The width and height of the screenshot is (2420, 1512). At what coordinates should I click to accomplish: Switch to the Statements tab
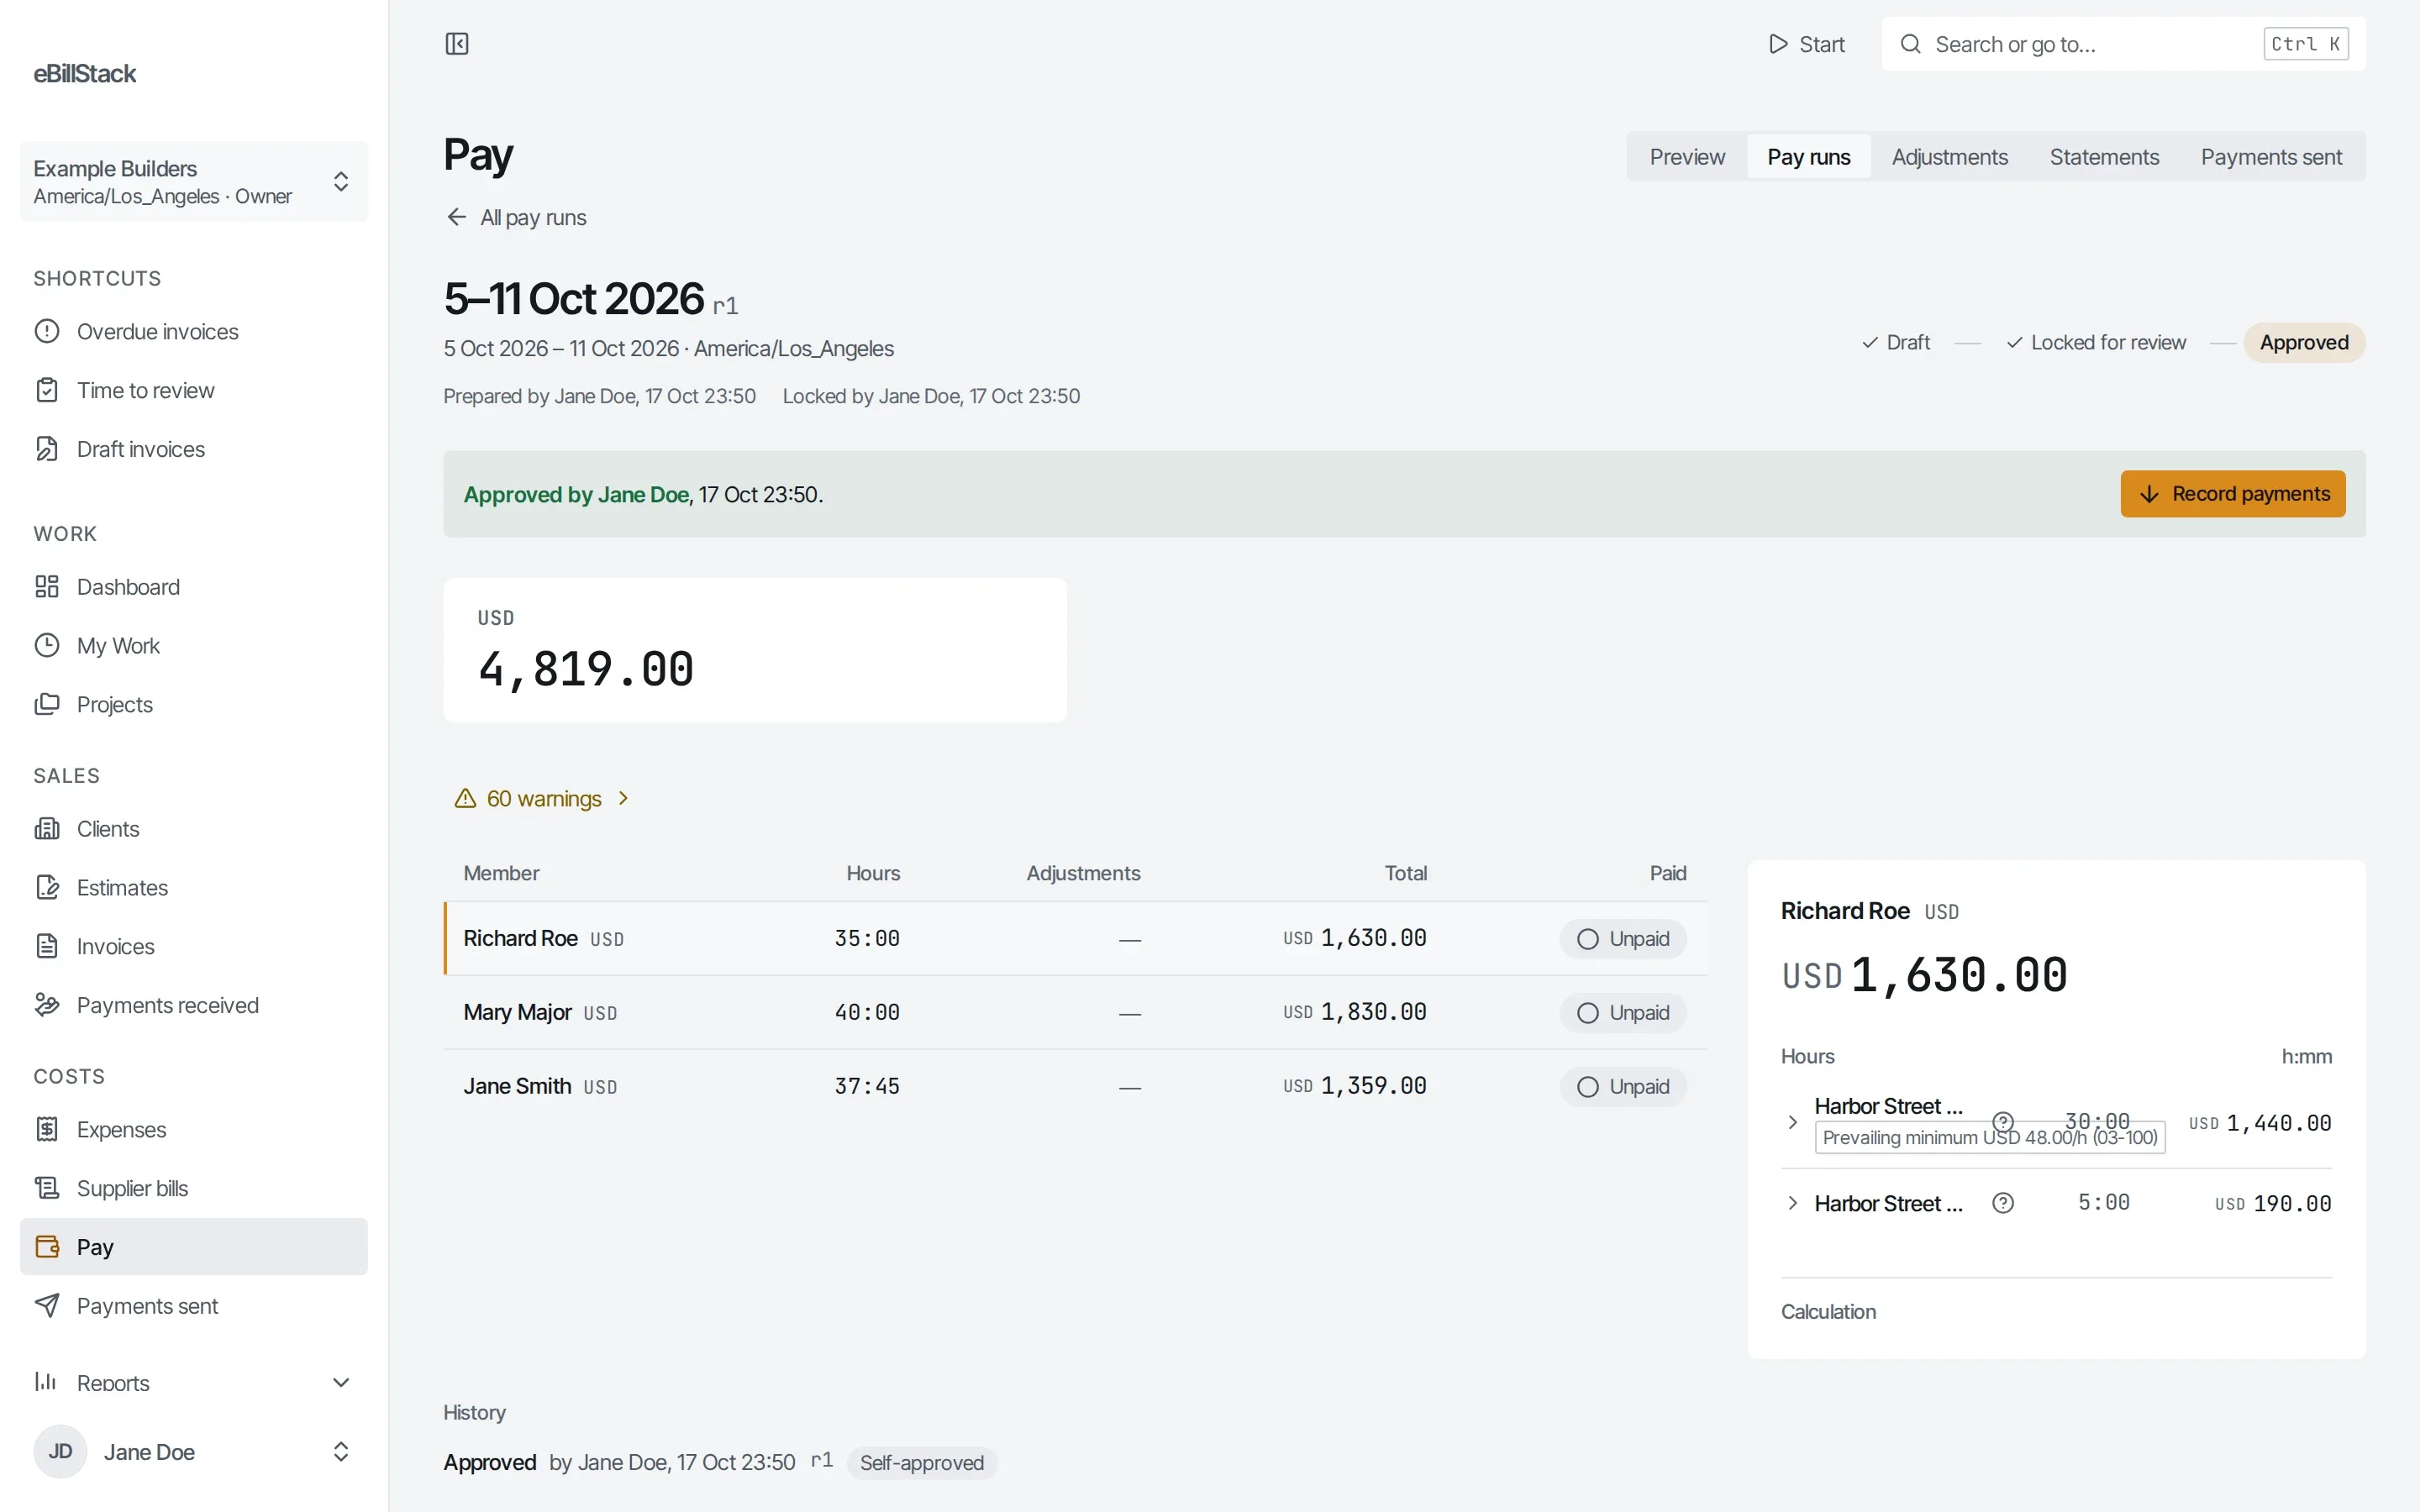click(x=2104, y=157)
